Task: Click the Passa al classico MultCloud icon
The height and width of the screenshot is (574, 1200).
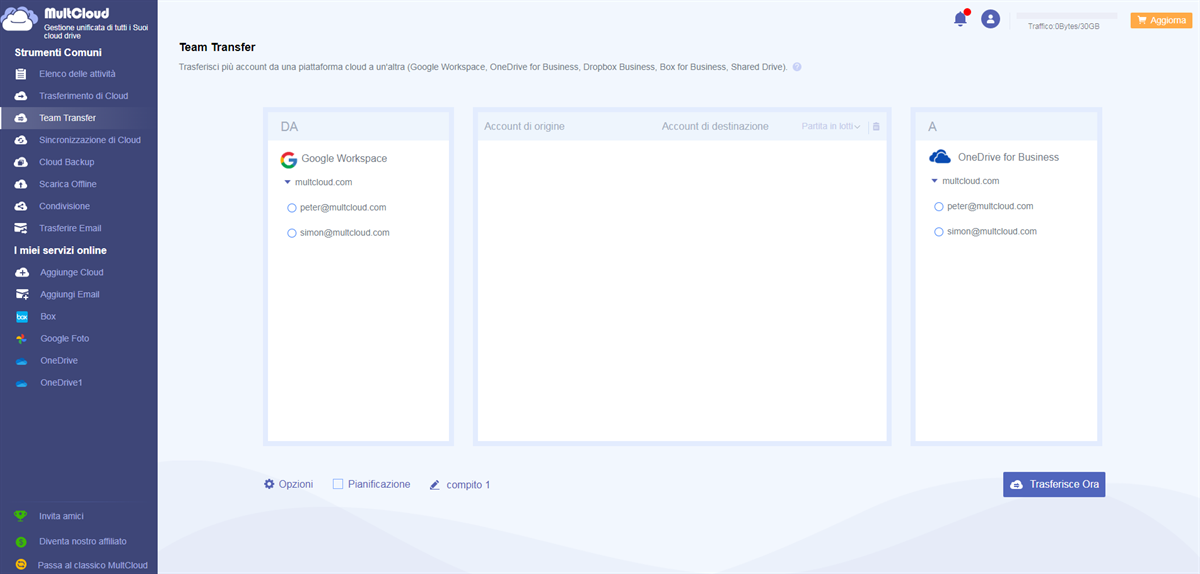Action: pos(20,565)
